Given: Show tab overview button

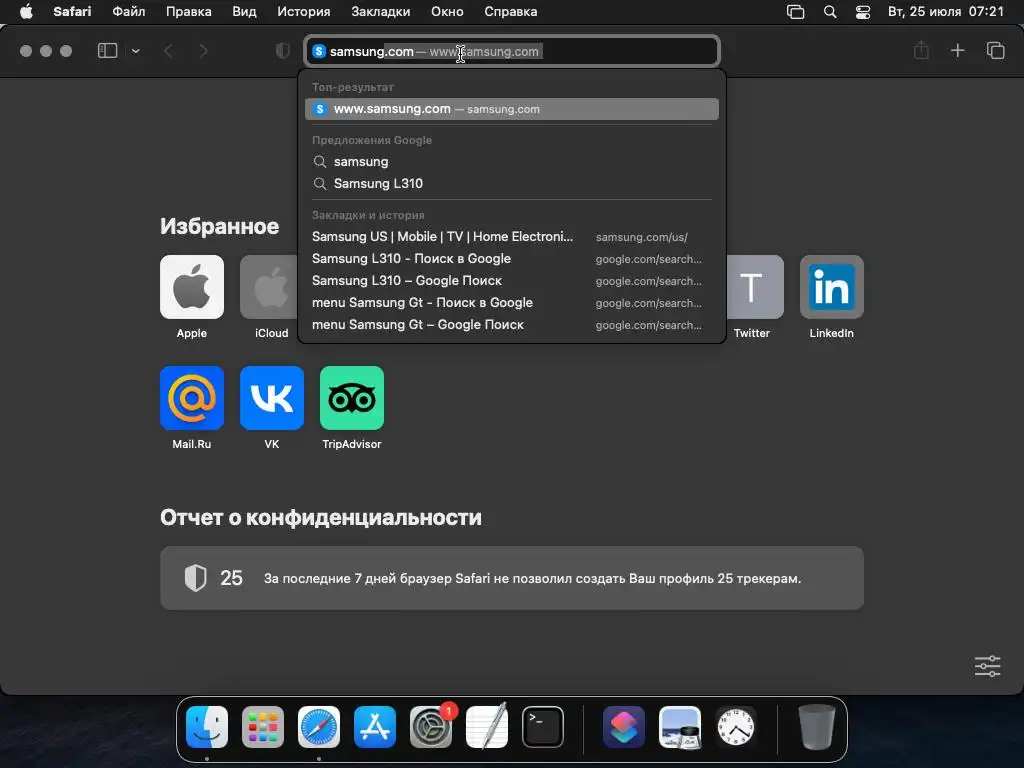Looking at the screenshot, I should pyautogui.click(x=995, y=50).
